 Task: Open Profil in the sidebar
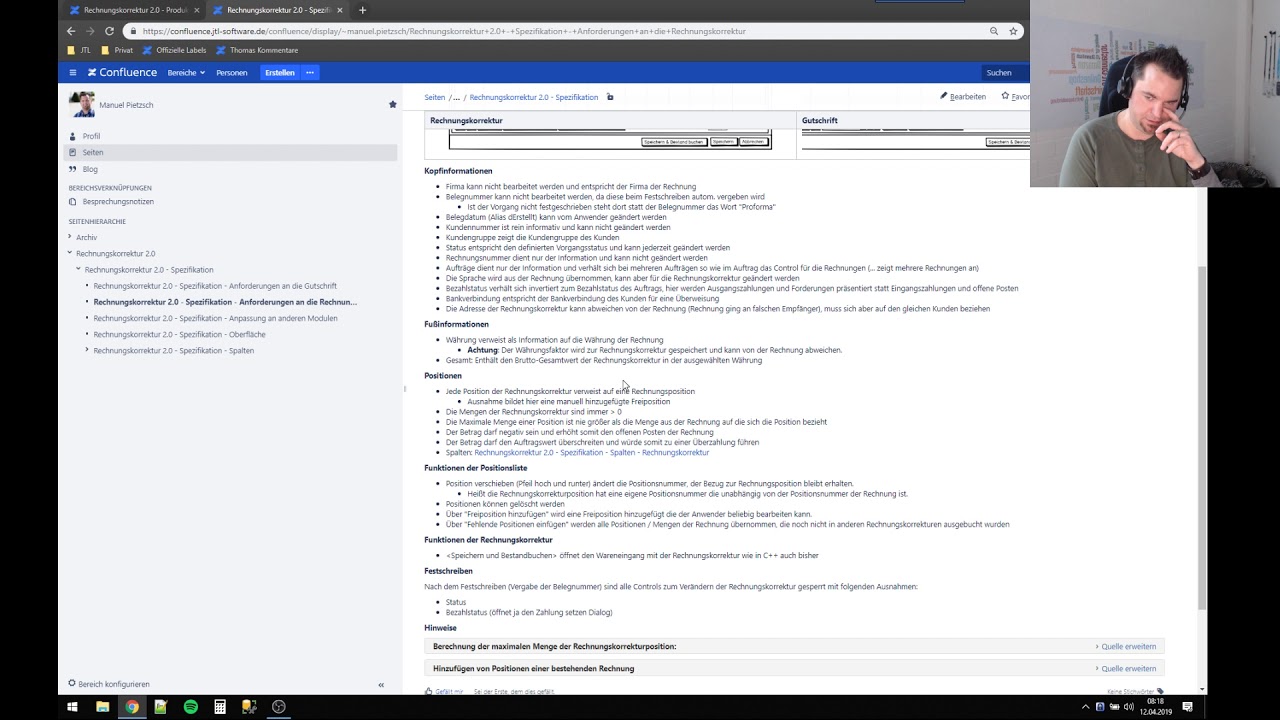click(x=91, y=136)
